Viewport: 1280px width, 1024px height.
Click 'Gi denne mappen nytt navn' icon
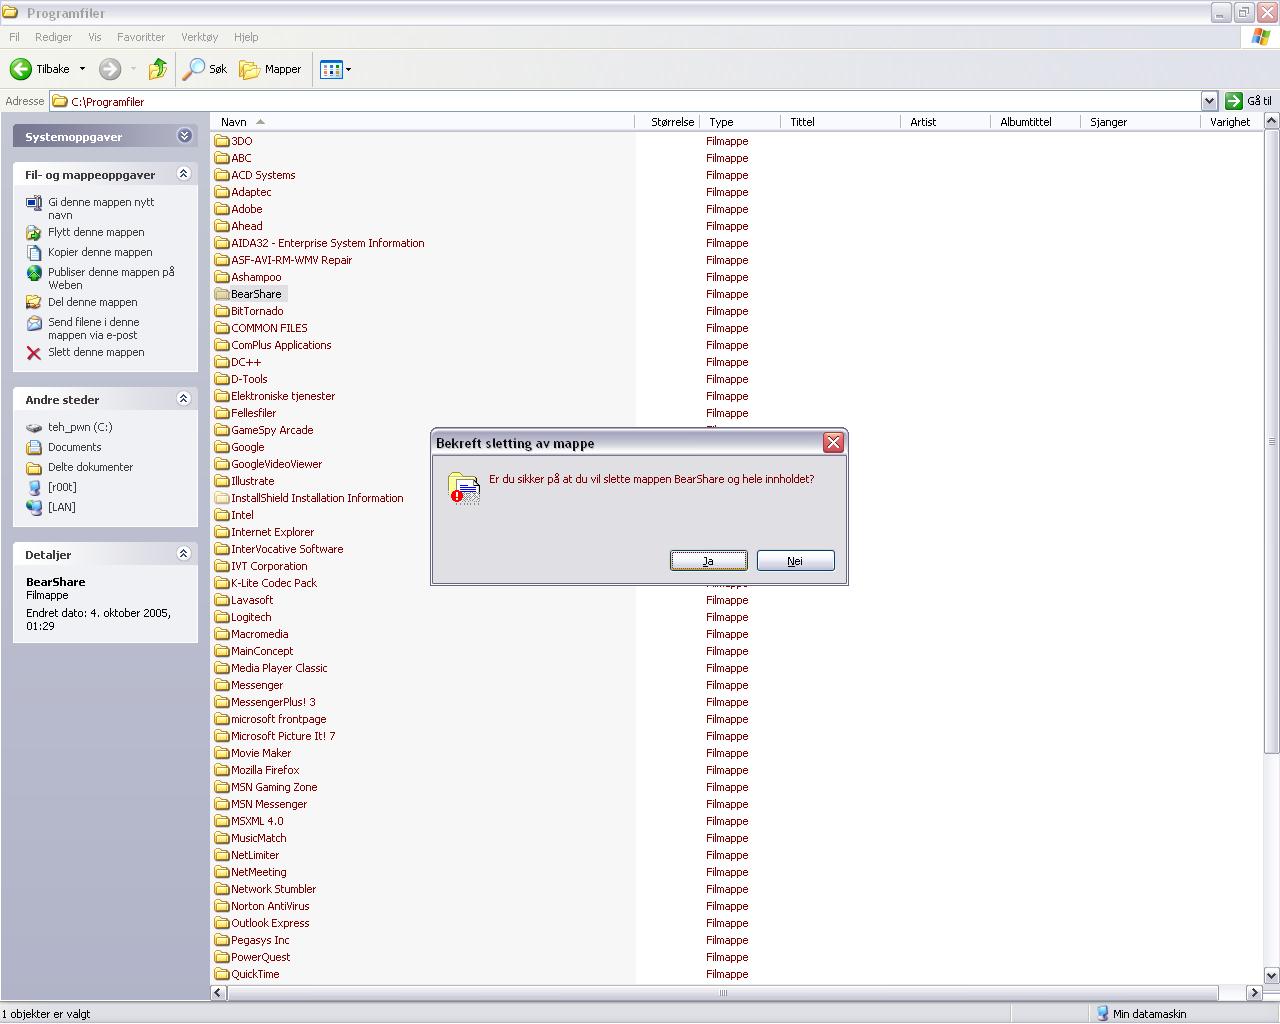pyautogui.click(x=34, y=202)
